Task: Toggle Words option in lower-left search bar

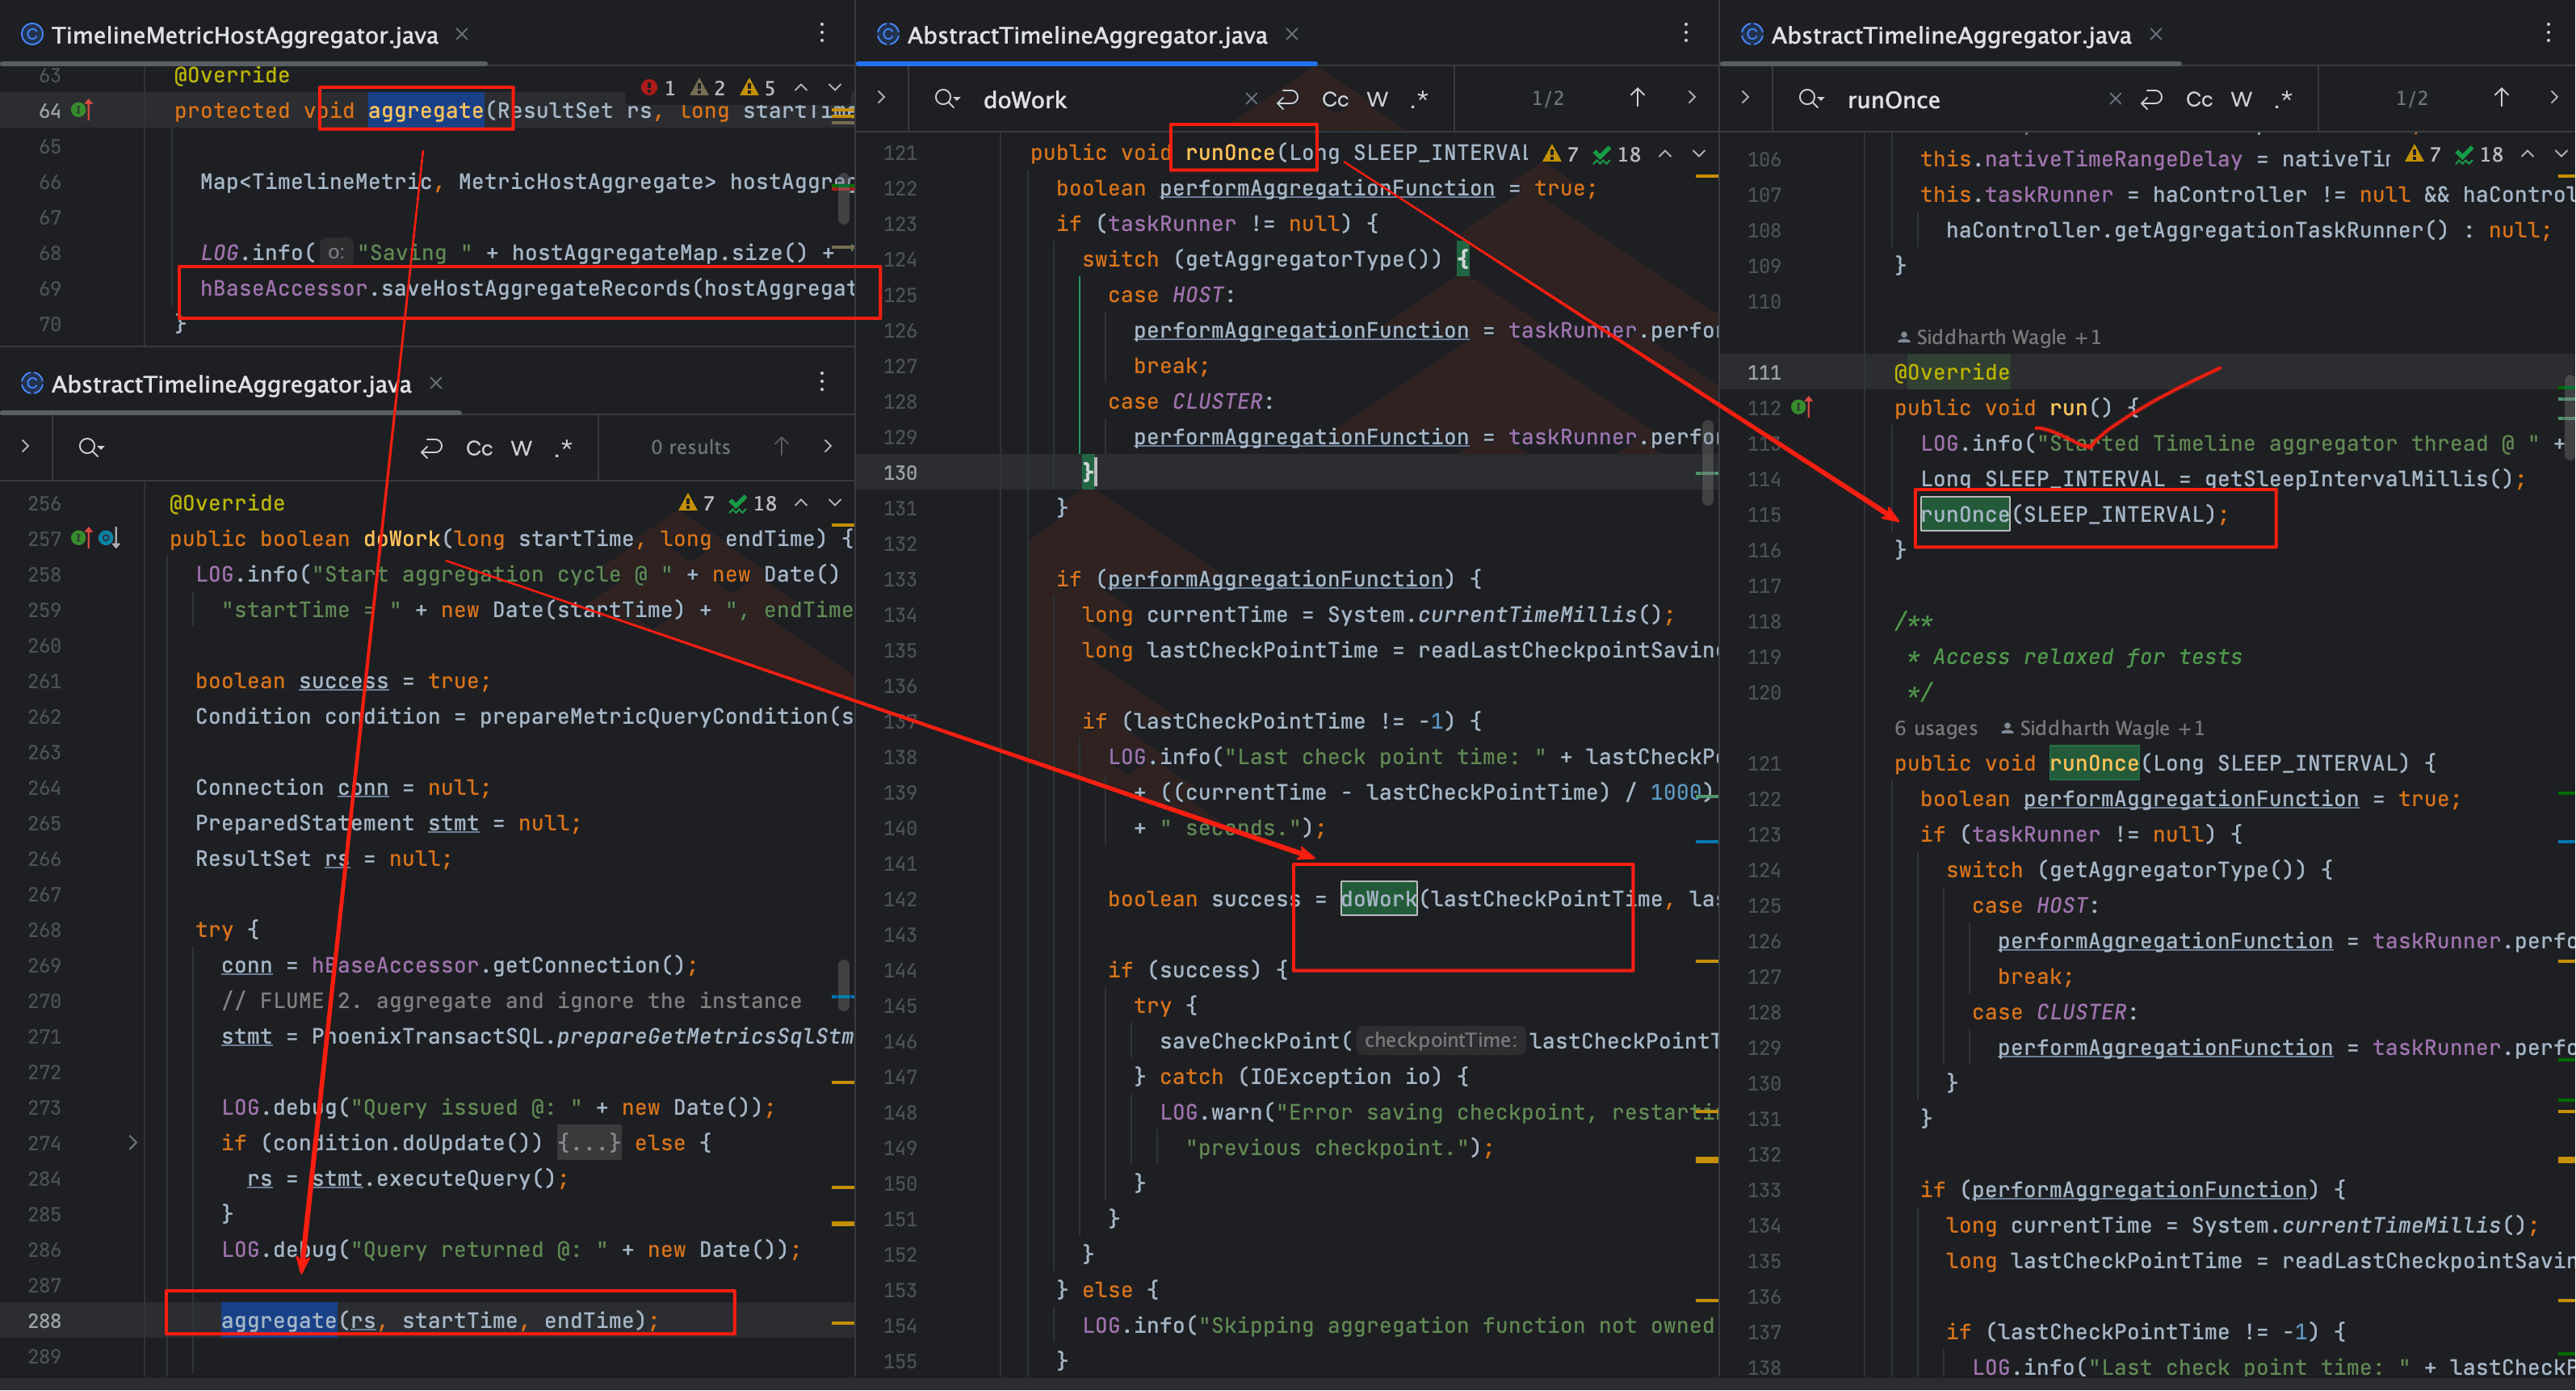Action: pos(521,448)
